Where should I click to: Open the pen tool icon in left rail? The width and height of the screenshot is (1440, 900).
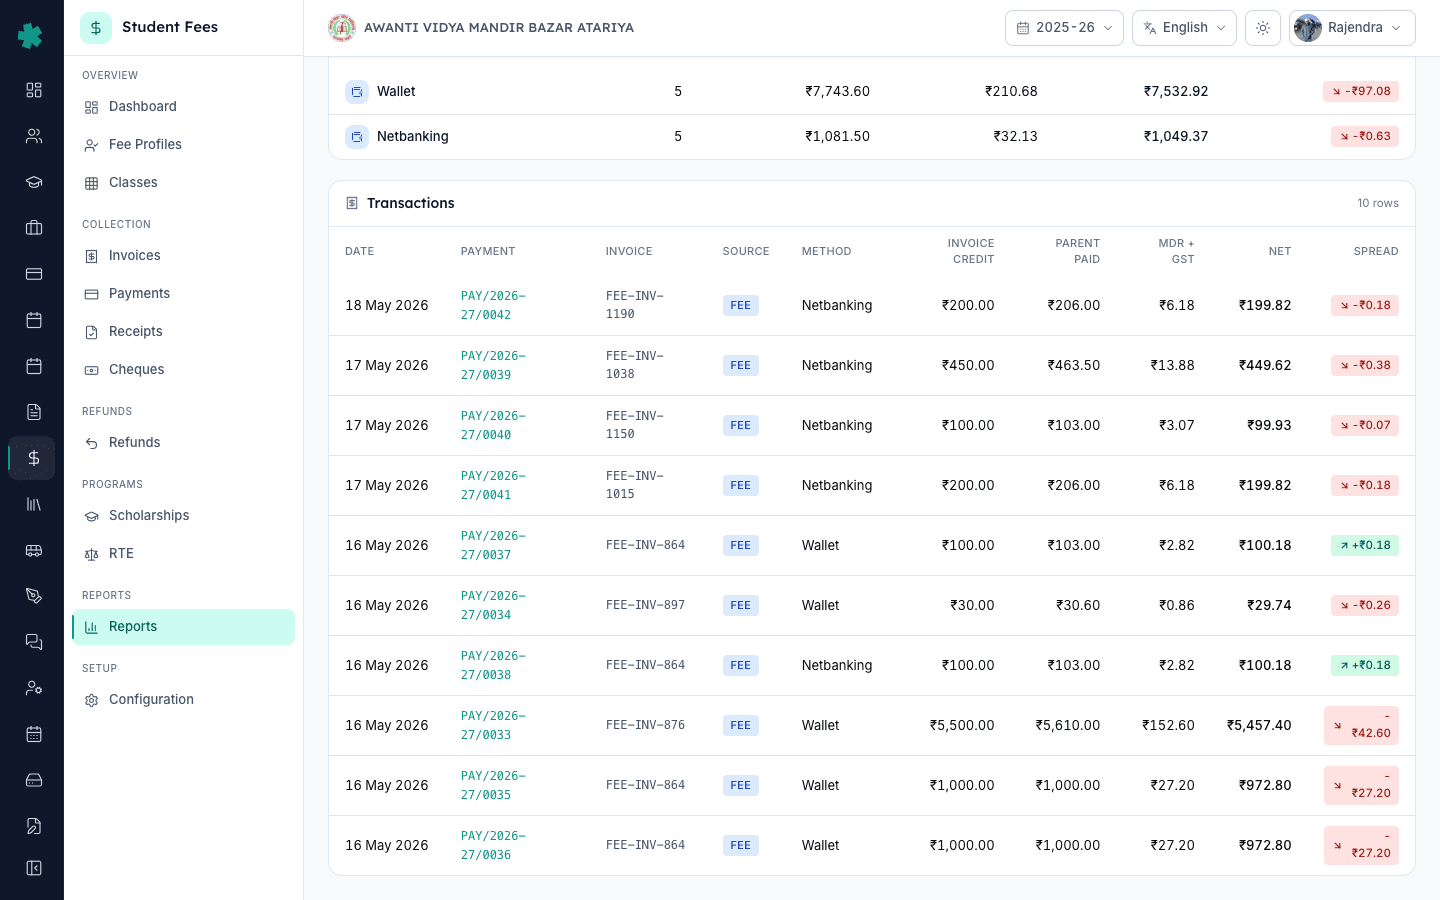coord(34,596)
